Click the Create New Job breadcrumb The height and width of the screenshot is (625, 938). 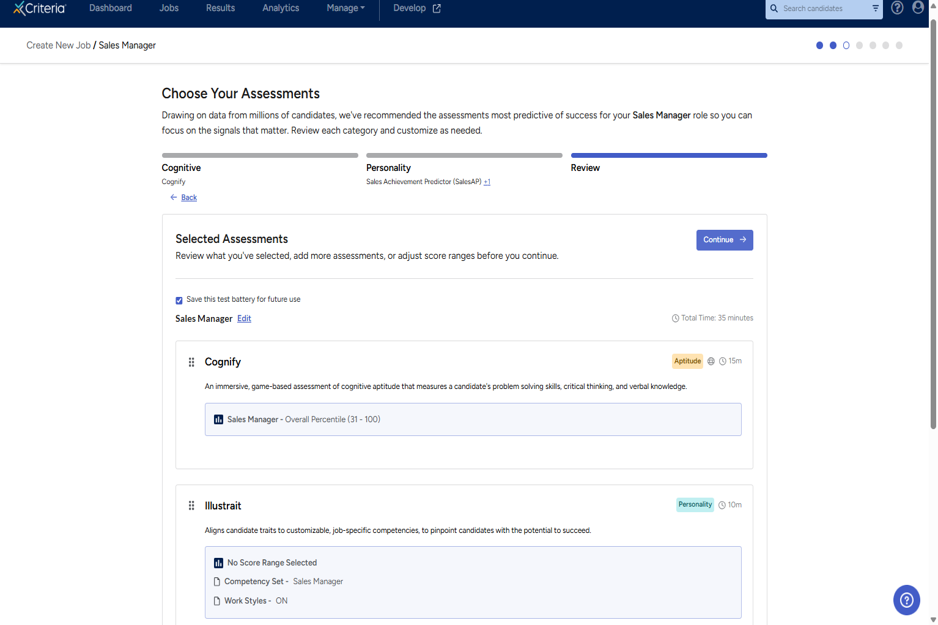coord(58,45)
